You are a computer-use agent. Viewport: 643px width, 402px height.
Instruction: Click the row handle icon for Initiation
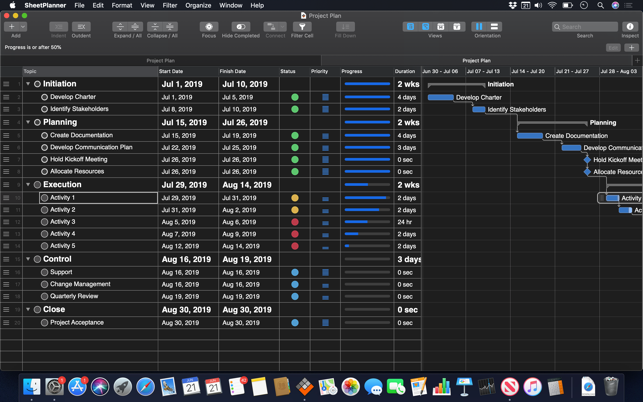pos(6,84)
